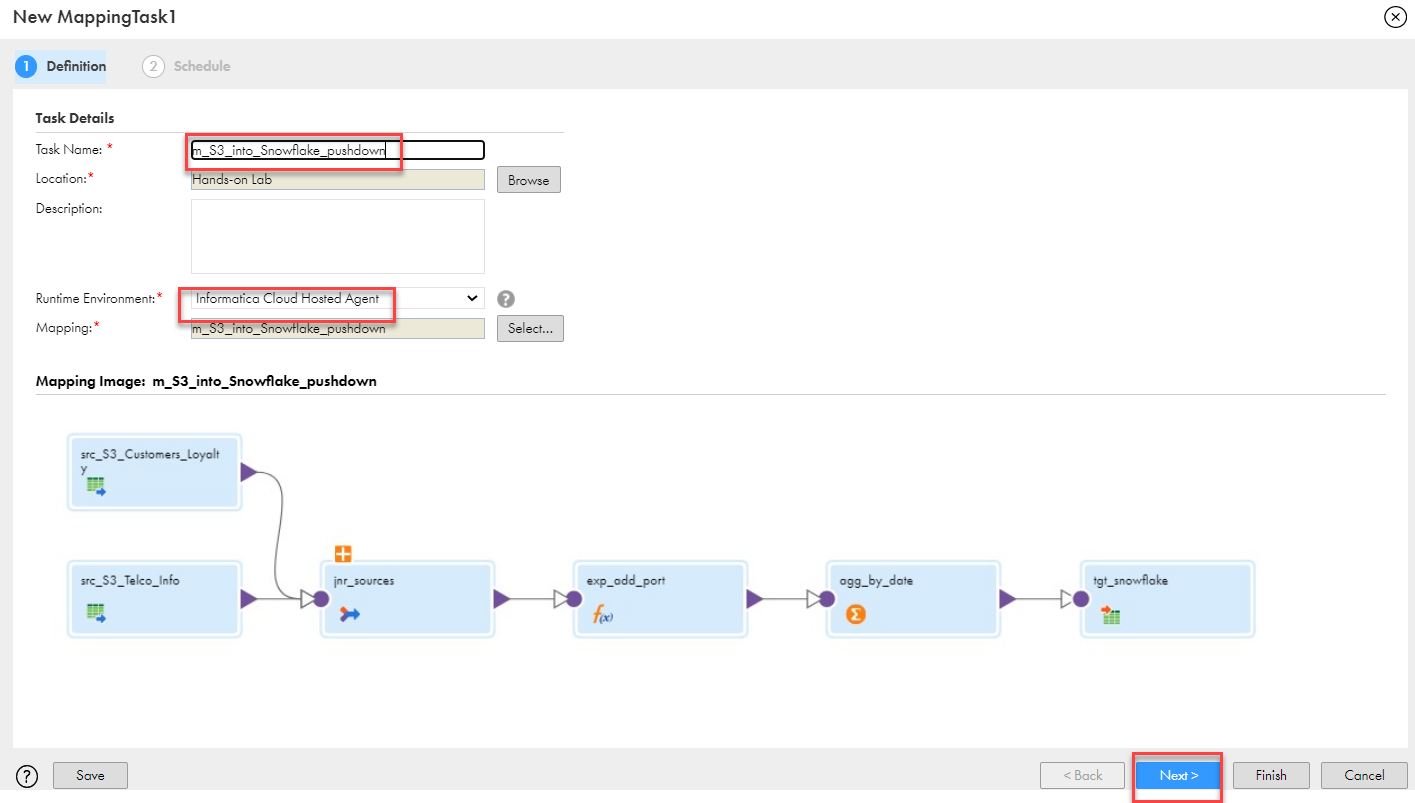Click the Mapping field with m_S3_into_Snowflake_pushdown
This screenshot has width=1415, height=803.
coord(338,328)
